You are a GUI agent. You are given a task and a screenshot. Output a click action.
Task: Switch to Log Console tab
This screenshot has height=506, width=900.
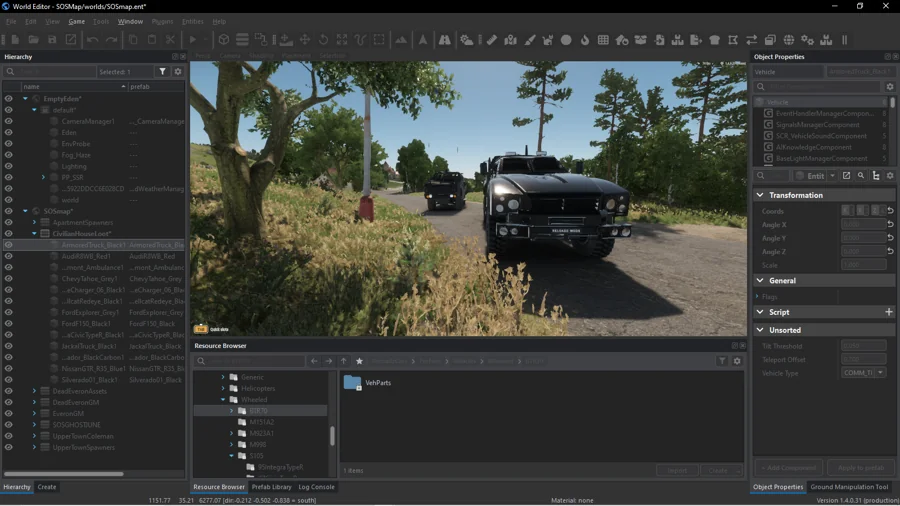point(316,486)
